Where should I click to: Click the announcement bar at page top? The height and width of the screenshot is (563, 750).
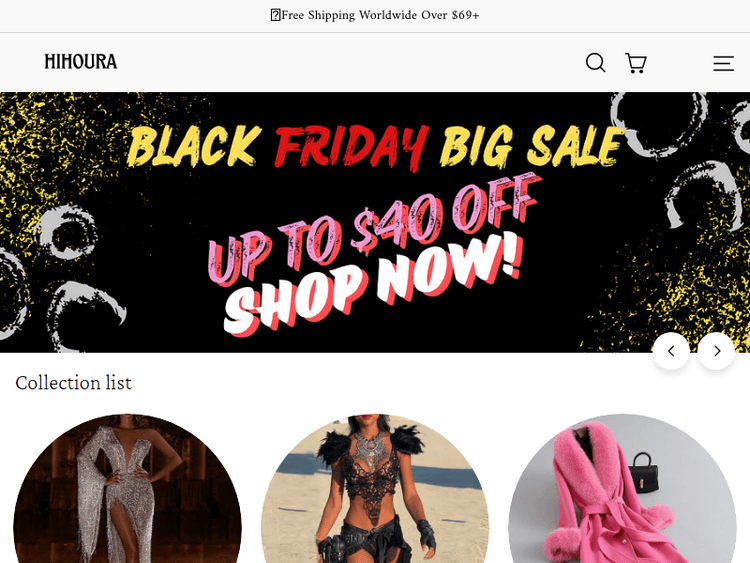click(x=375, y=16)
